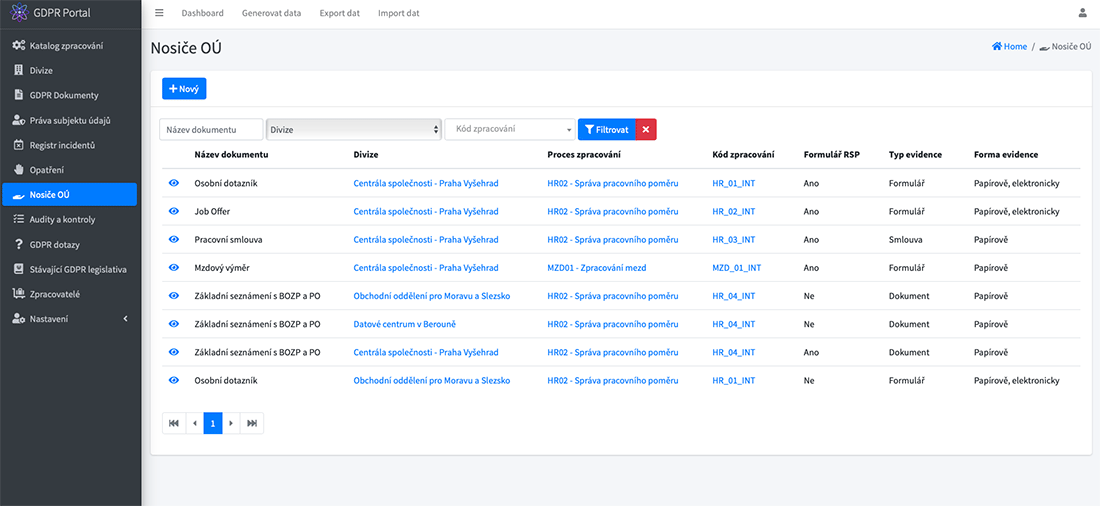
Task: Open the user profile icon
Action: 1082,13
